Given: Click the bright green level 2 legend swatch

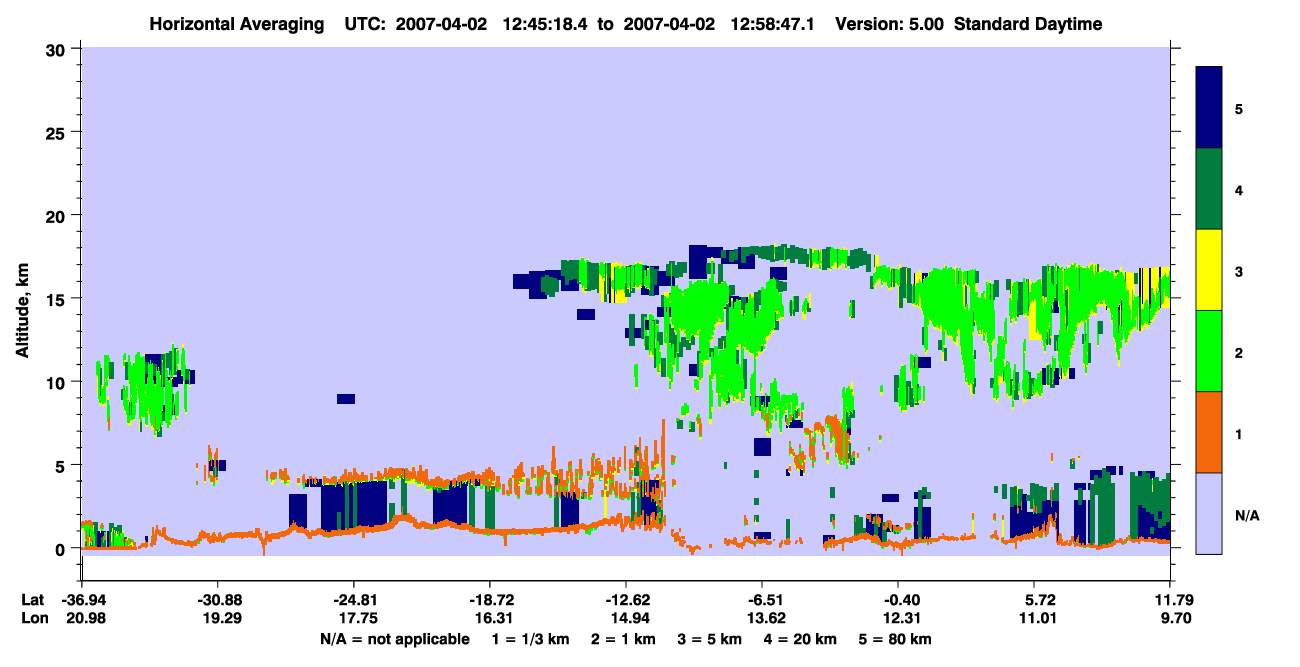Looking at the screenshot, I should click(1209, 351).
